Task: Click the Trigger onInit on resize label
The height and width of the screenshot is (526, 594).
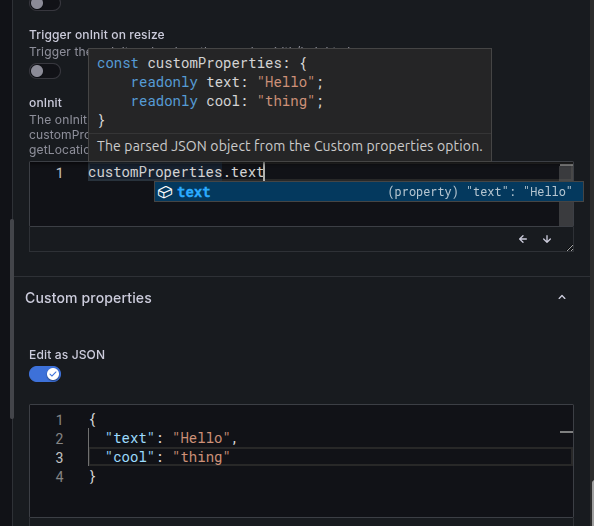Action: (x=97, y=35)
